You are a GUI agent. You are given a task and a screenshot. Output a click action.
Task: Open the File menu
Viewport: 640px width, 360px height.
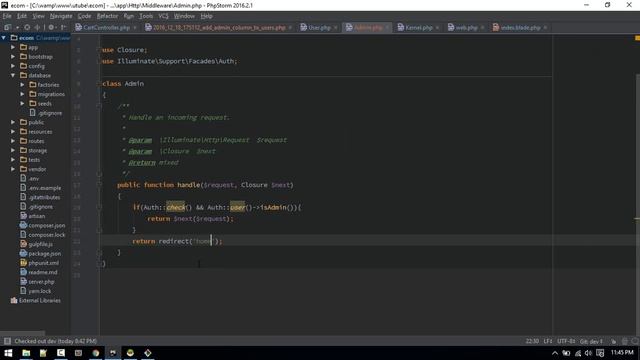(7, 16)
